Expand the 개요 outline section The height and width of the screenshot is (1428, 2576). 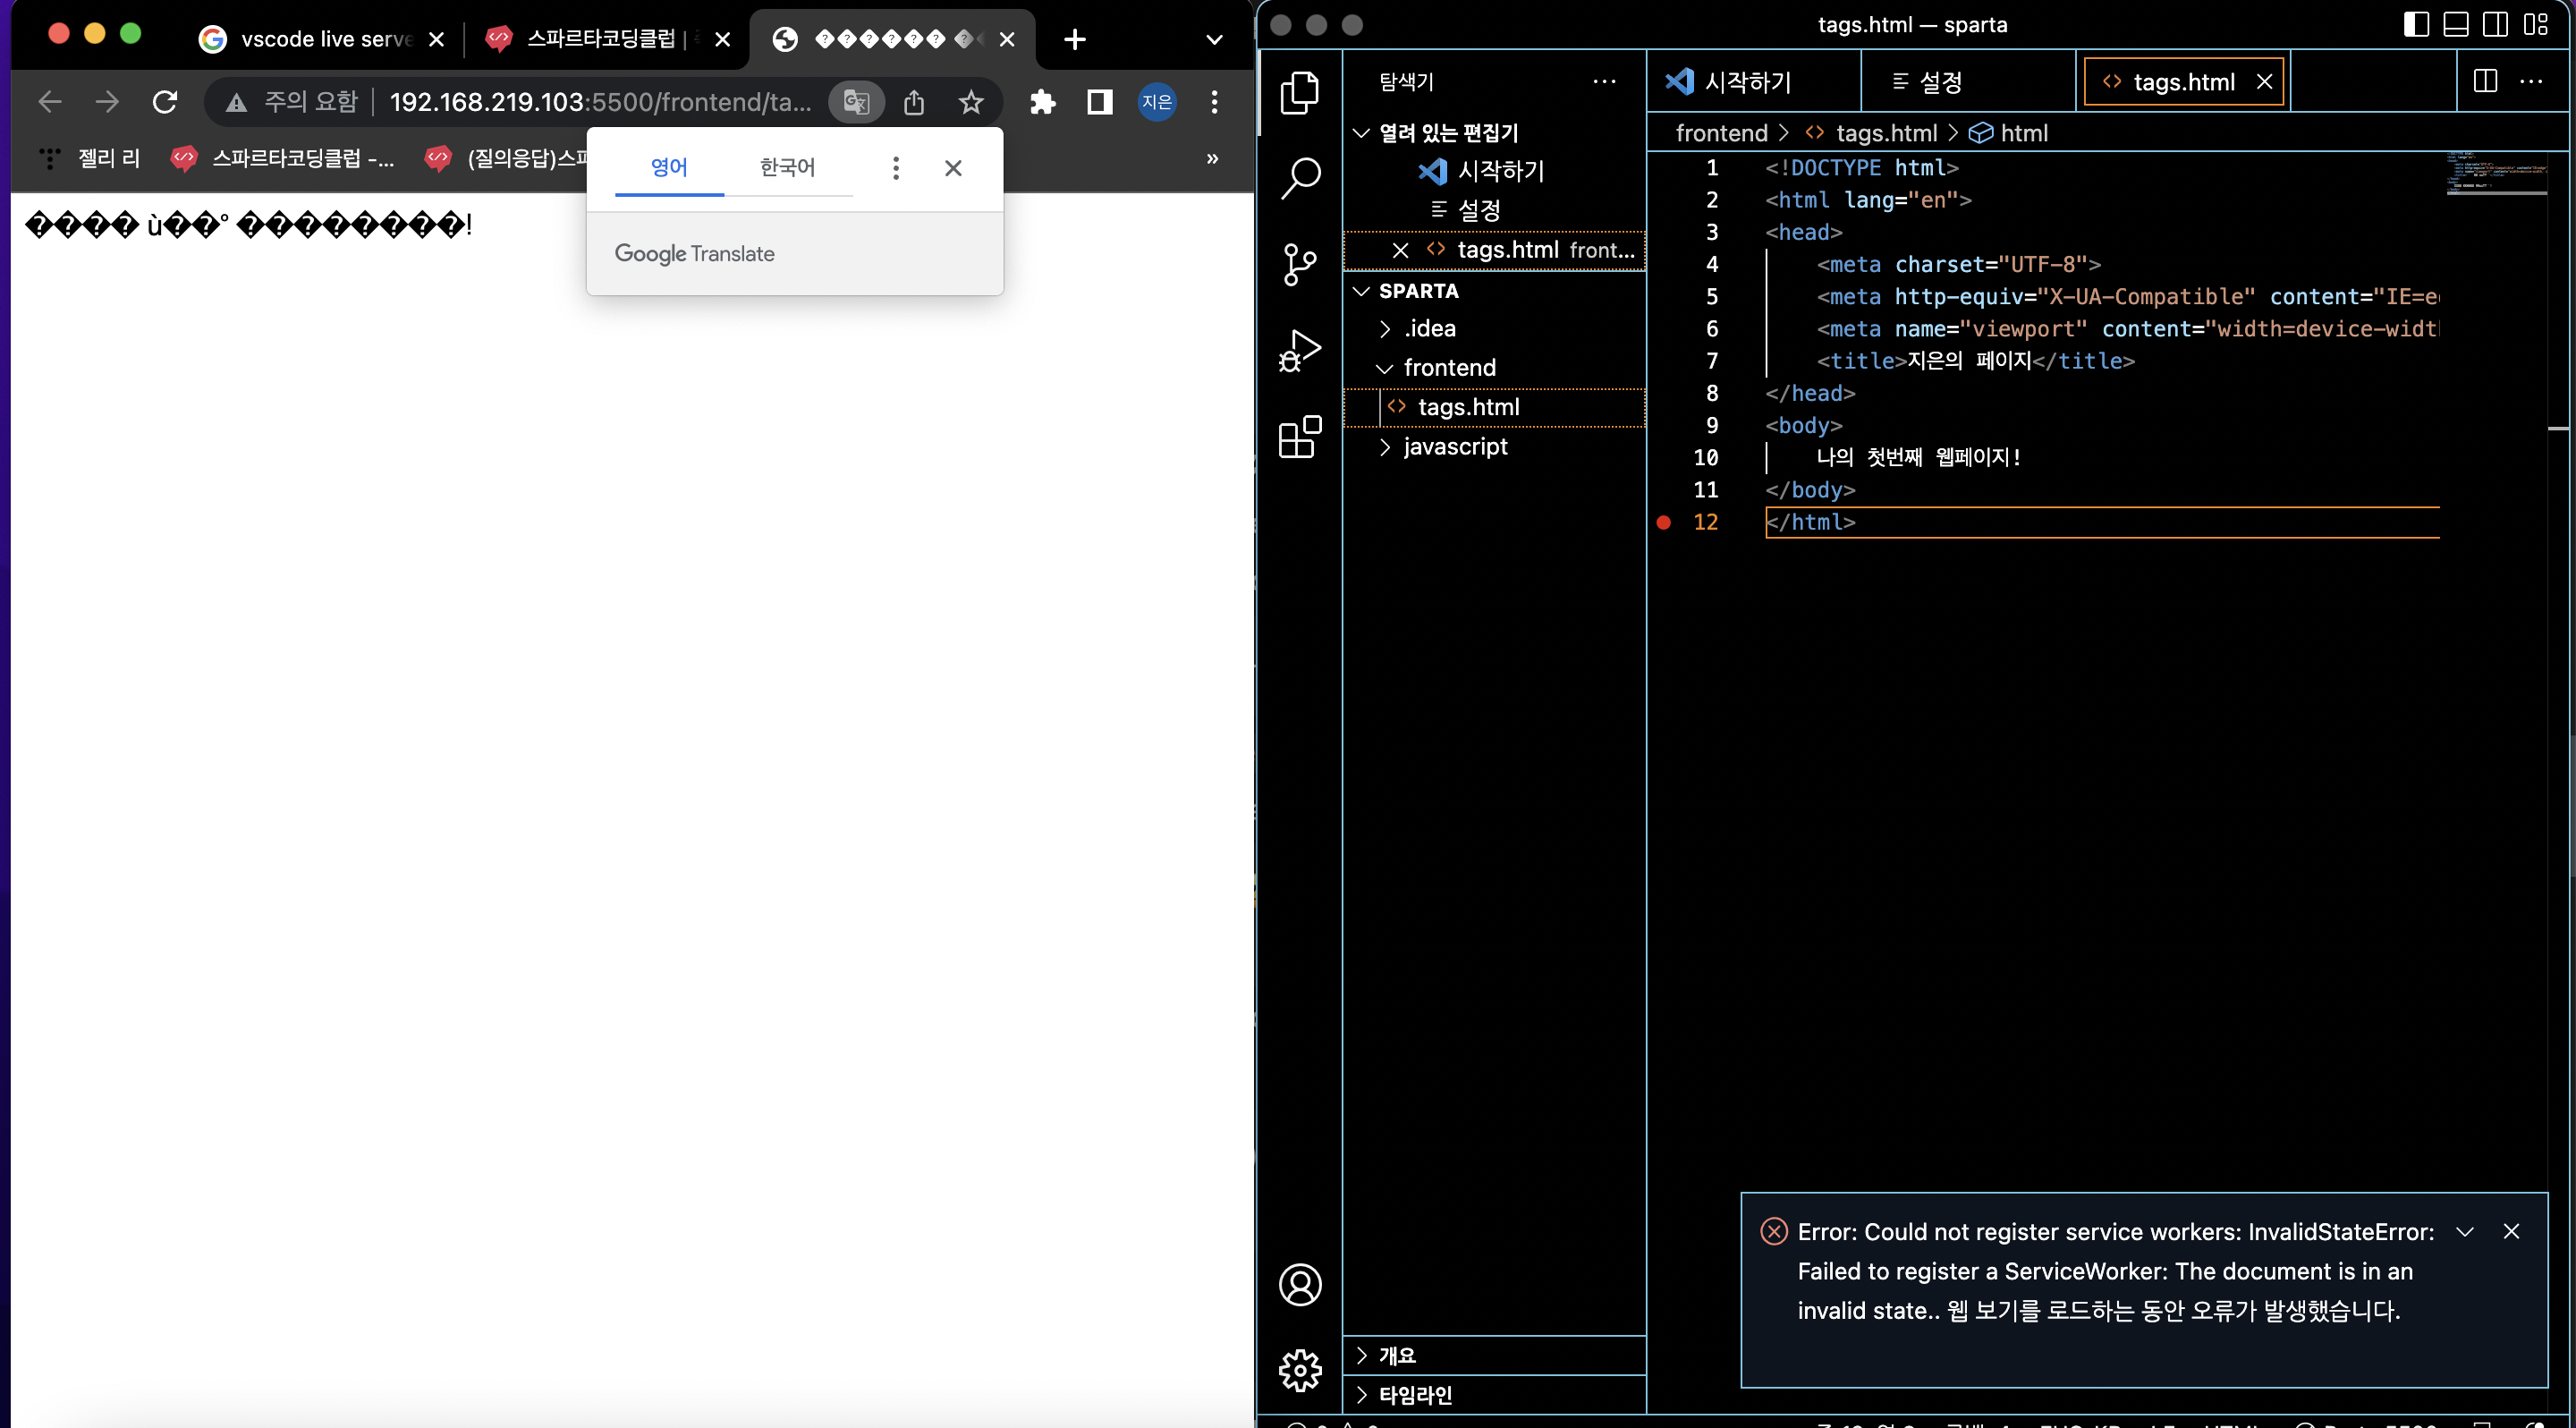pos(1494,1355)
